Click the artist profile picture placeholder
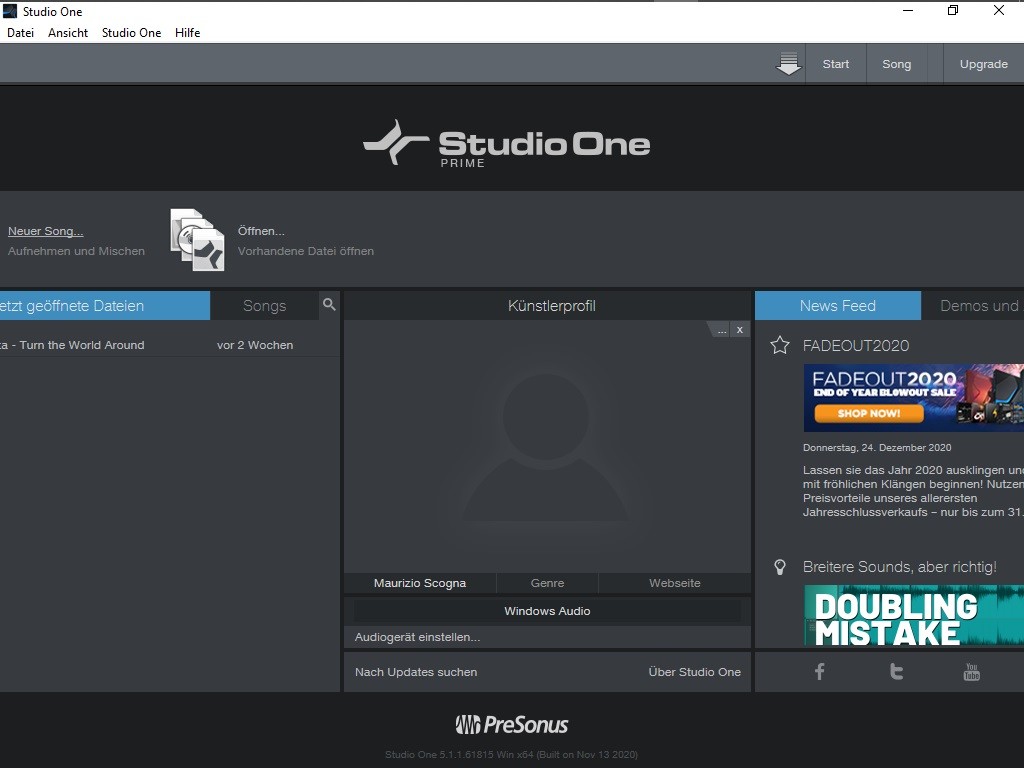1024x768 pixels. pos(546,447)
